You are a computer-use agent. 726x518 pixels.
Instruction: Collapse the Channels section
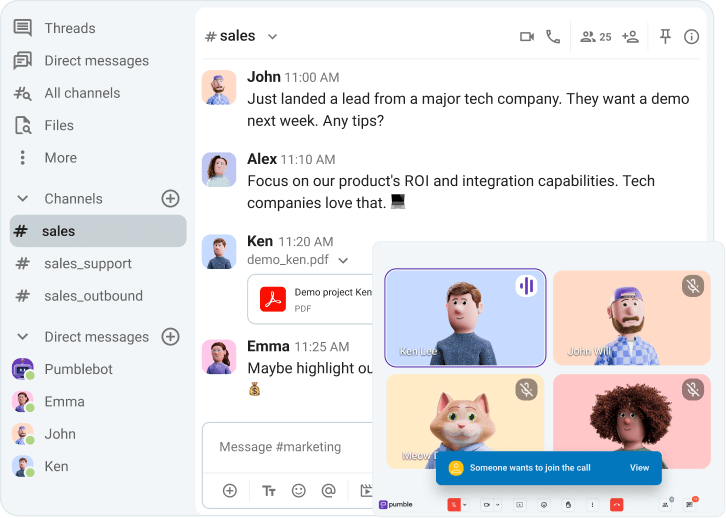(23, 199)
